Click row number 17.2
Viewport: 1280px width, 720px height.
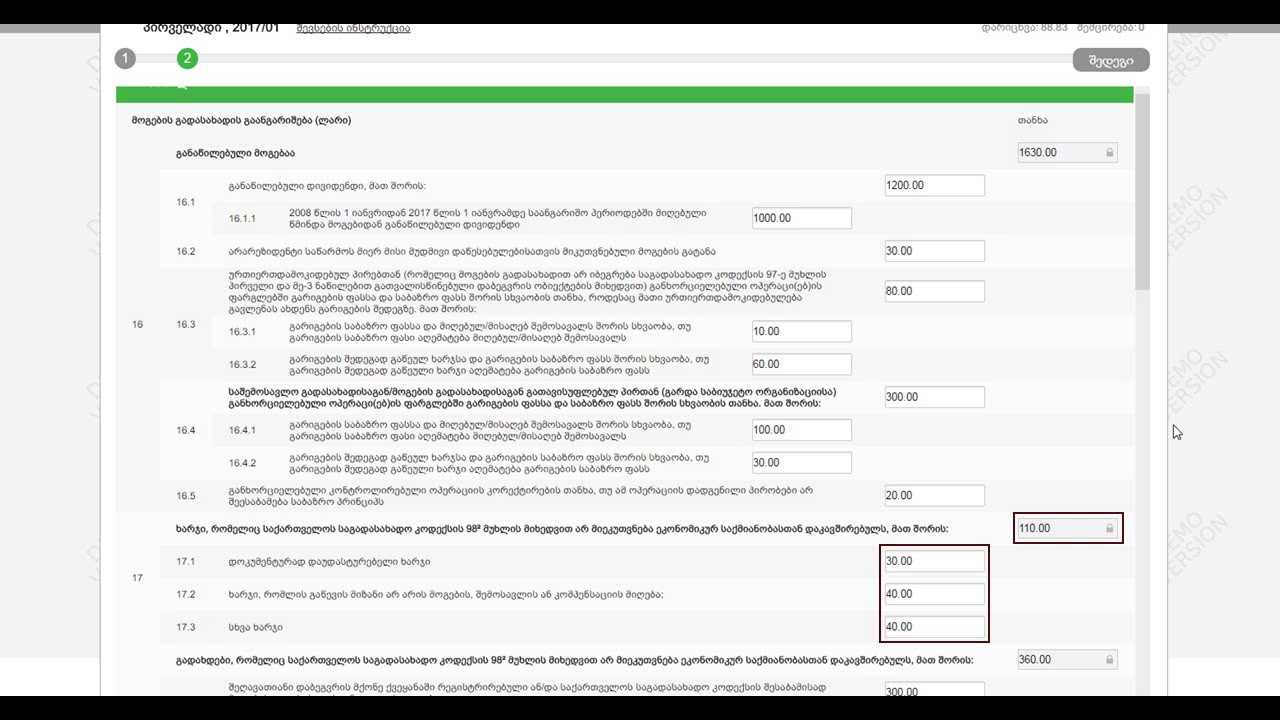point(186,595)
